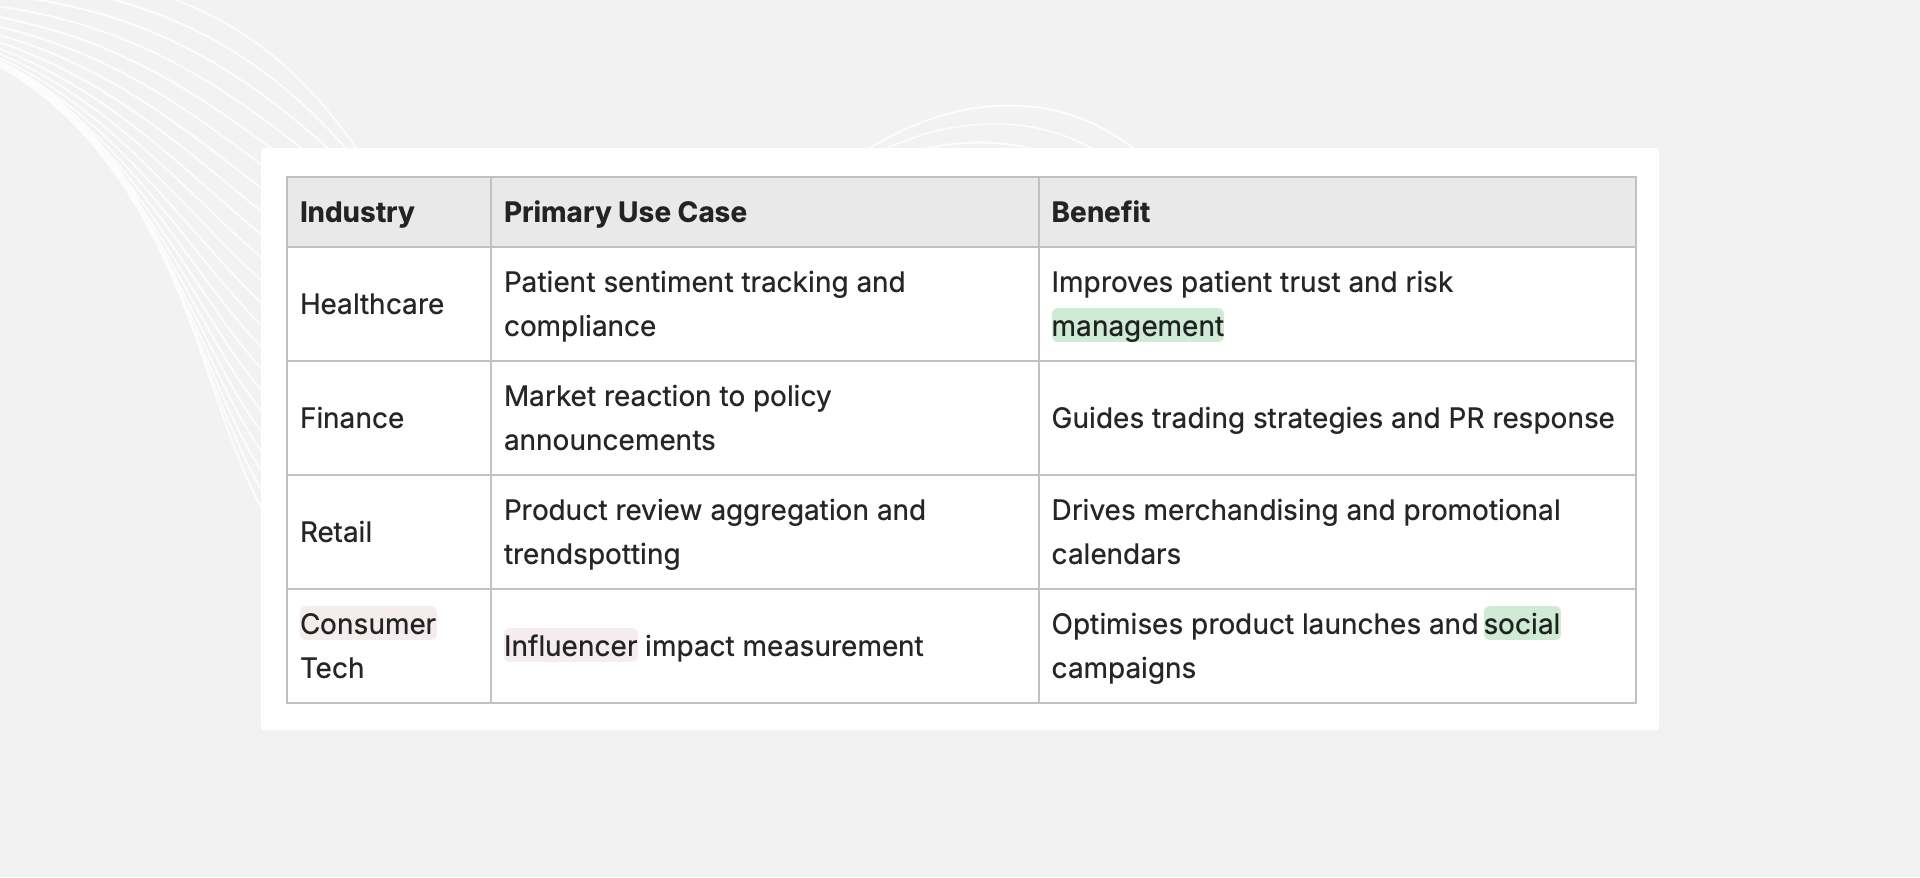
Task: Click Guides trading strategies and PR response
Action: [1332, 418]
